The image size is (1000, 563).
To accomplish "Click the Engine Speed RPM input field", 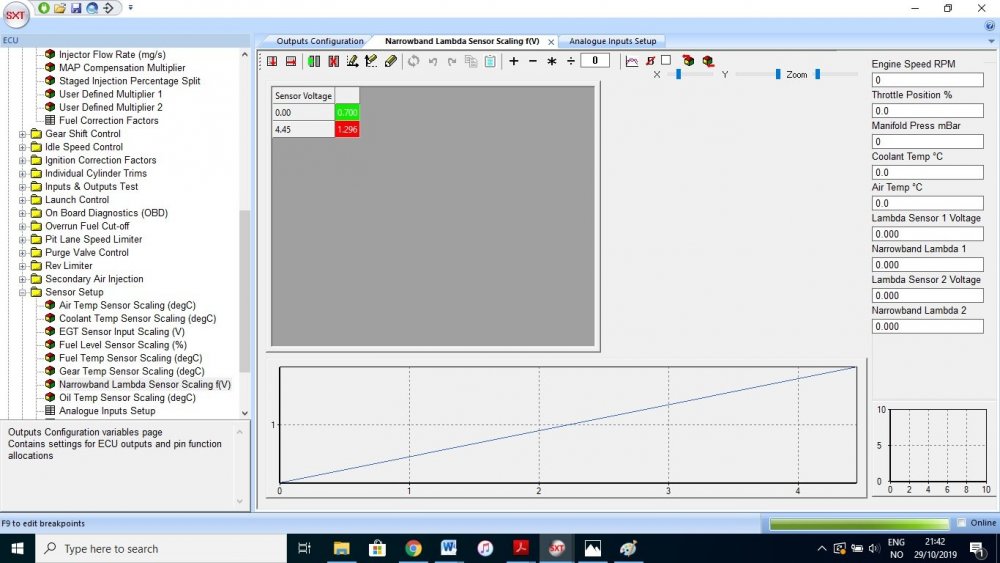I will 927,80.
